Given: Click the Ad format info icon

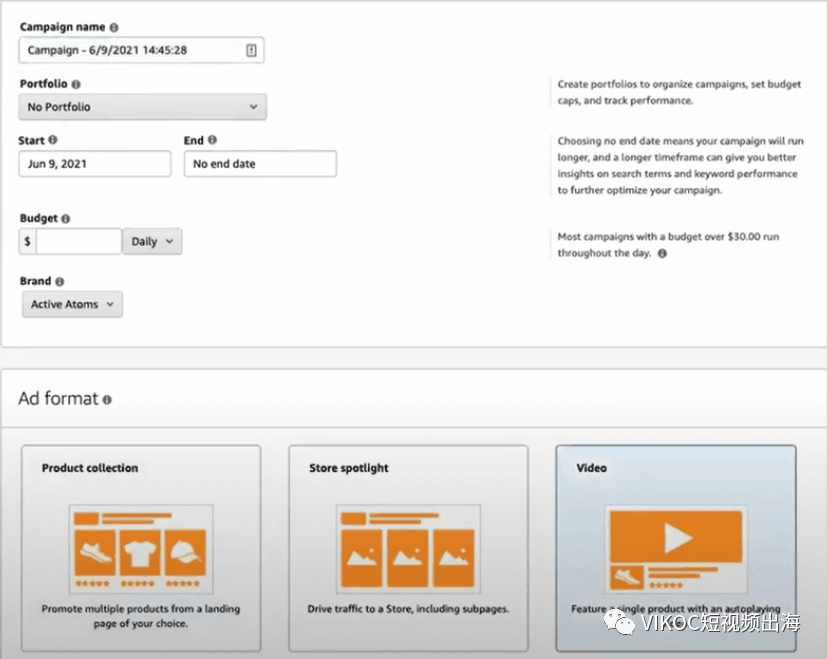Looking at the screenshot, I should click(107, 400).
